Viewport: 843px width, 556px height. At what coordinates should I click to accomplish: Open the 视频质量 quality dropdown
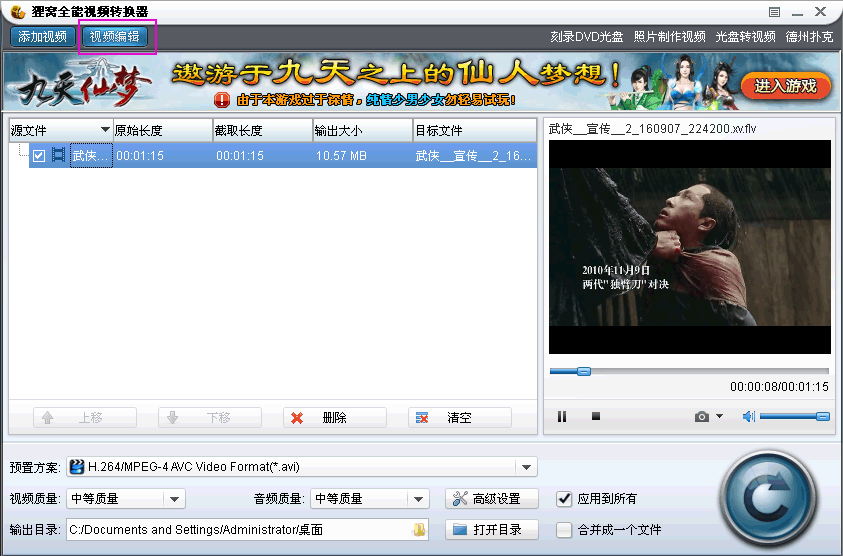pyautogui.click(x=174, y=499)
